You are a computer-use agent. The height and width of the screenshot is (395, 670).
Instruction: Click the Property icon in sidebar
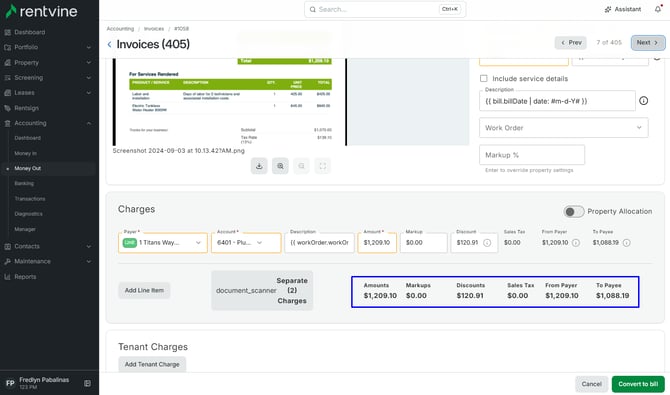(7, 62)
